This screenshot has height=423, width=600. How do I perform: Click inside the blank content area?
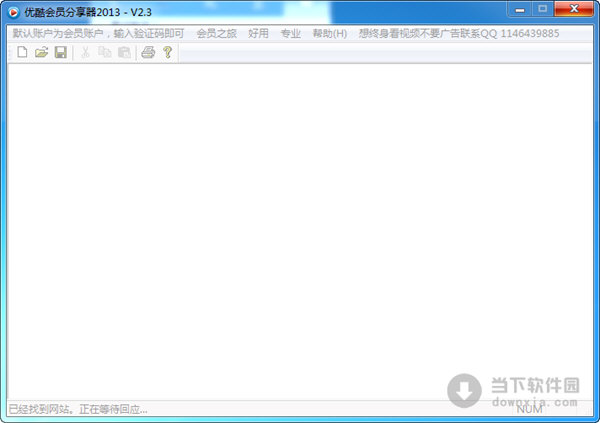pos(300,232)
